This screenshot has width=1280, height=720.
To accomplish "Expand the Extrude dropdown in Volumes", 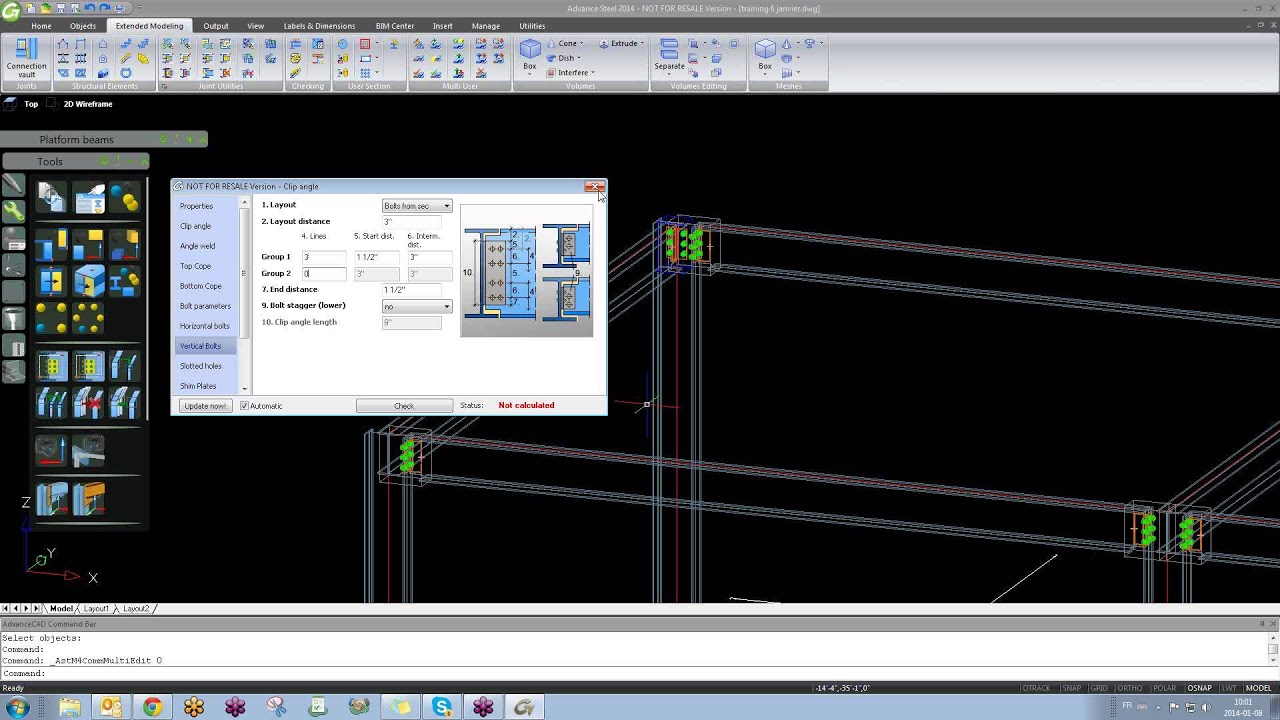I will (x=642, y=44).
